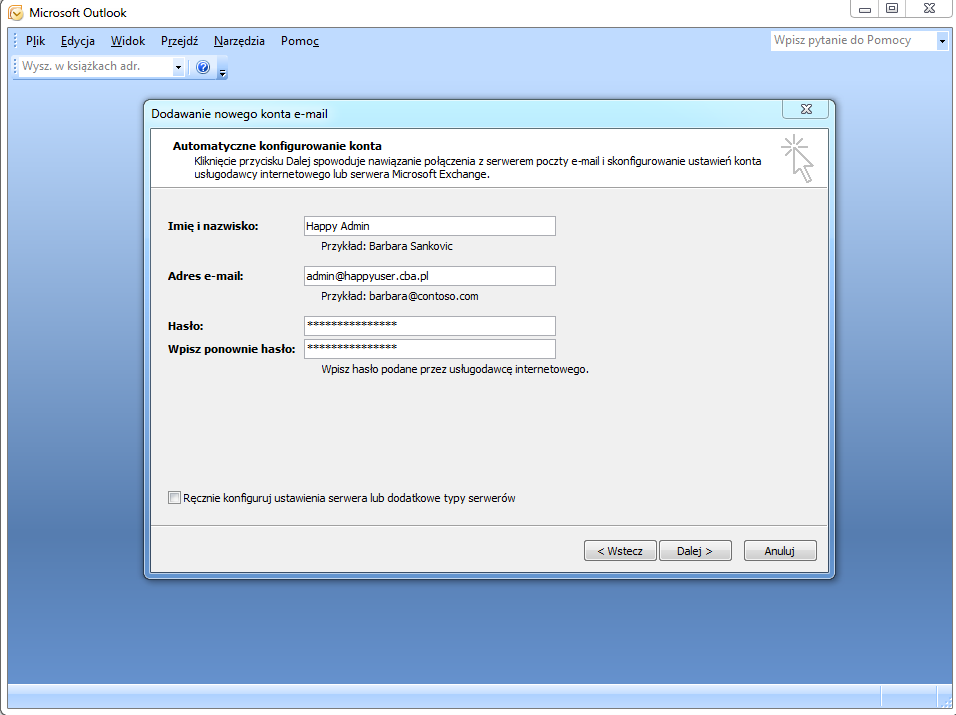Click the Wpisz hasło podane przez usługodawcę text
Viewport: 956px width, 715px height.
pos(455,369)
